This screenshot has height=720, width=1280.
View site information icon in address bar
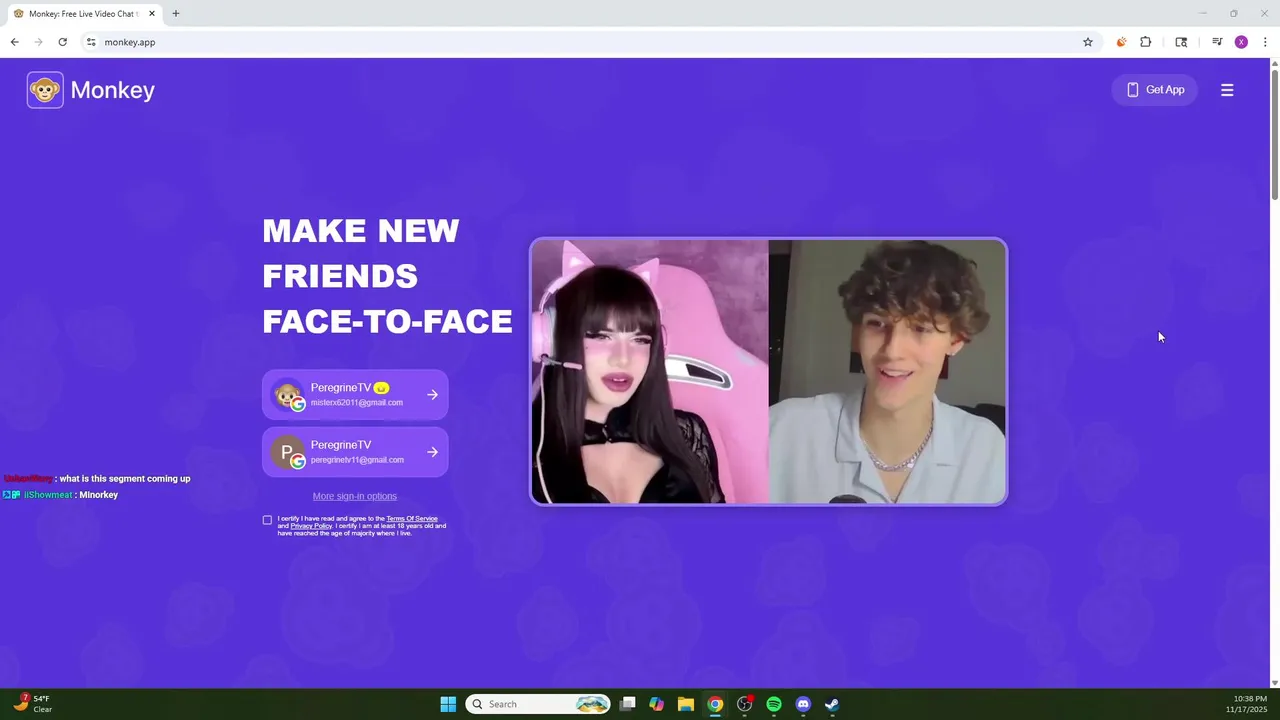pyautogui.click(x=91, y=42)
